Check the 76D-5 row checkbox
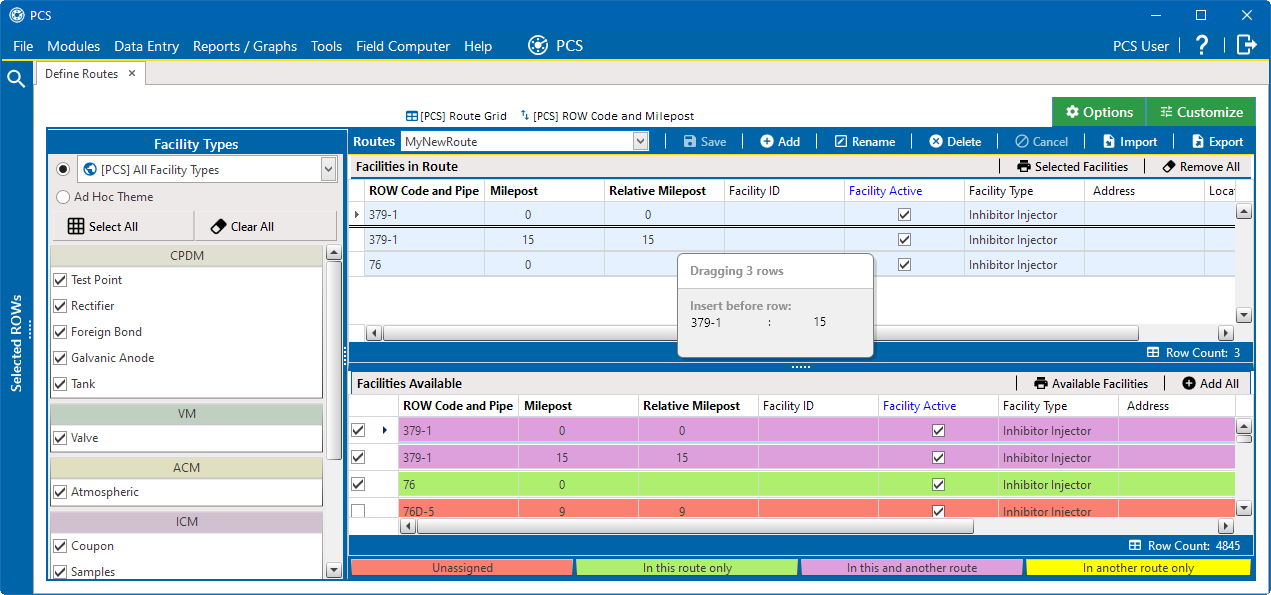The image size is (1271, 595). pos(358,511)
